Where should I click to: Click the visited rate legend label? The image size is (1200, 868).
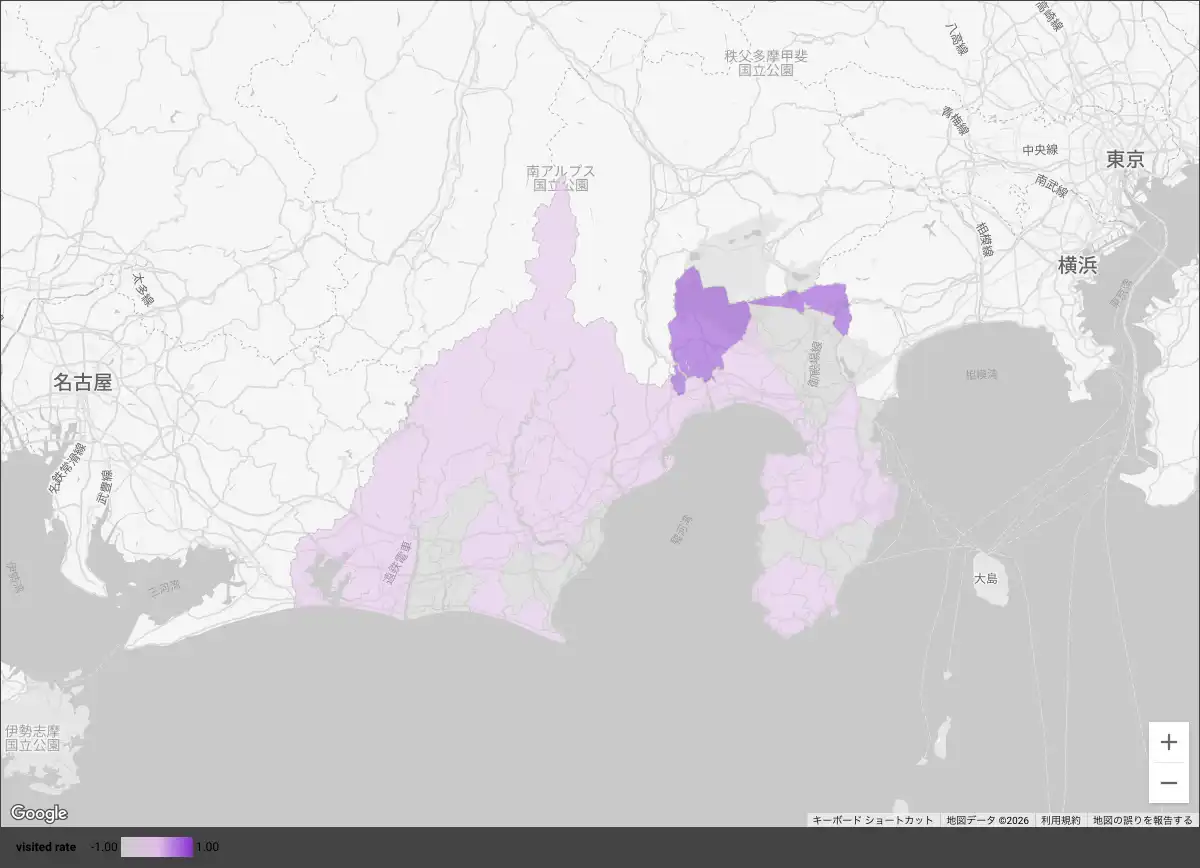click(46, 847)
